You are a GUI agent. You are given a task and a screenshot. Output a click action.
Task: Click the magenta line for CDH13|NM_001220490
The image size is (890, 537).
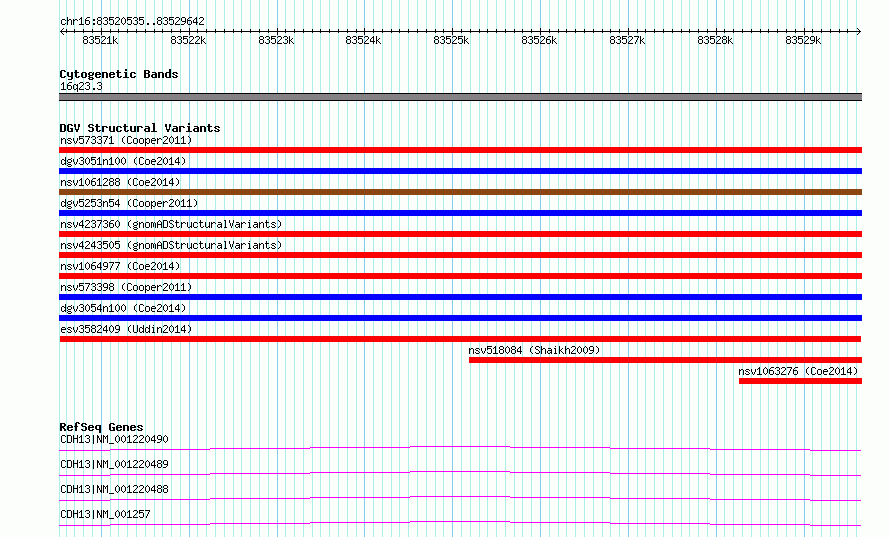point(460,448)
